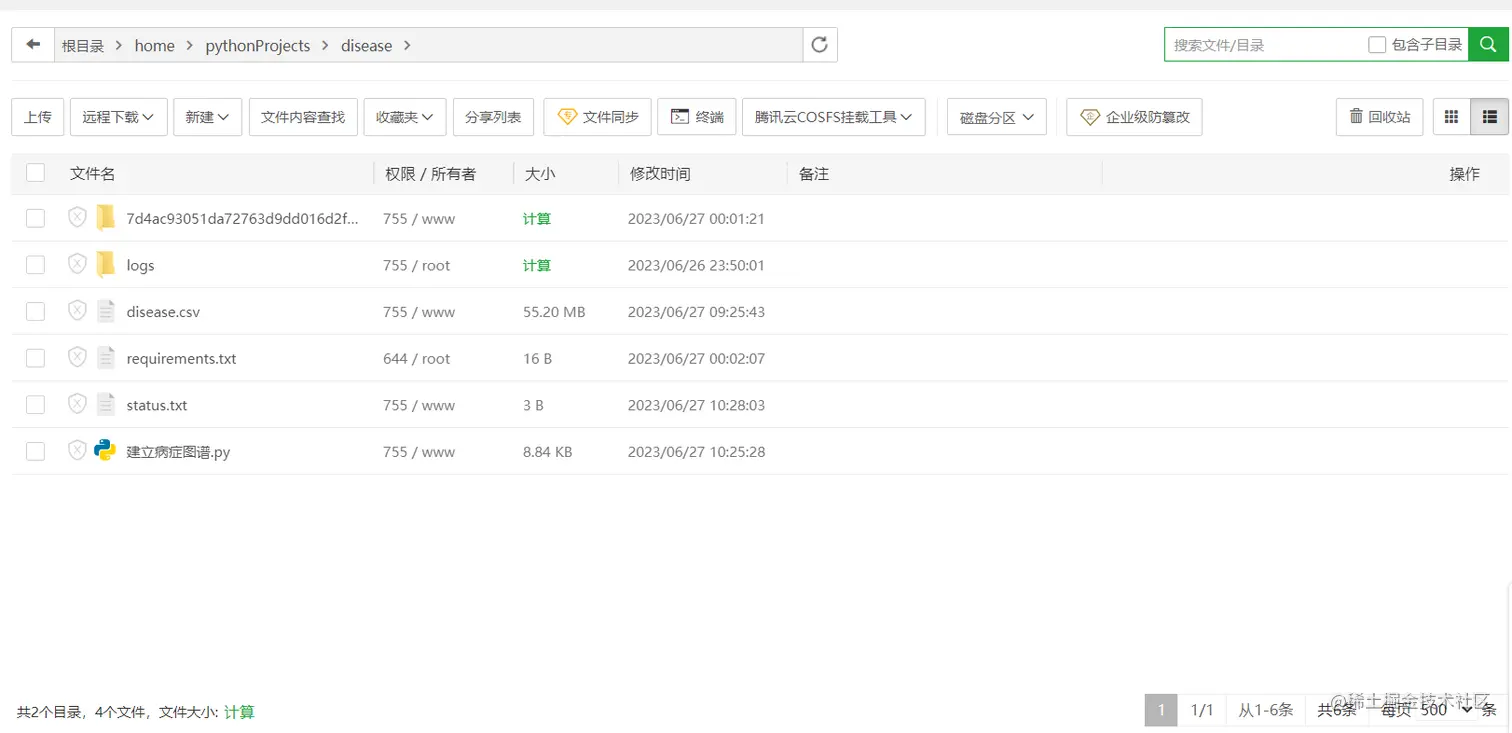The width and height of the screenshot is (1512, 733).
Task: Sort by the 大小 column header
Action: (540, 174)
